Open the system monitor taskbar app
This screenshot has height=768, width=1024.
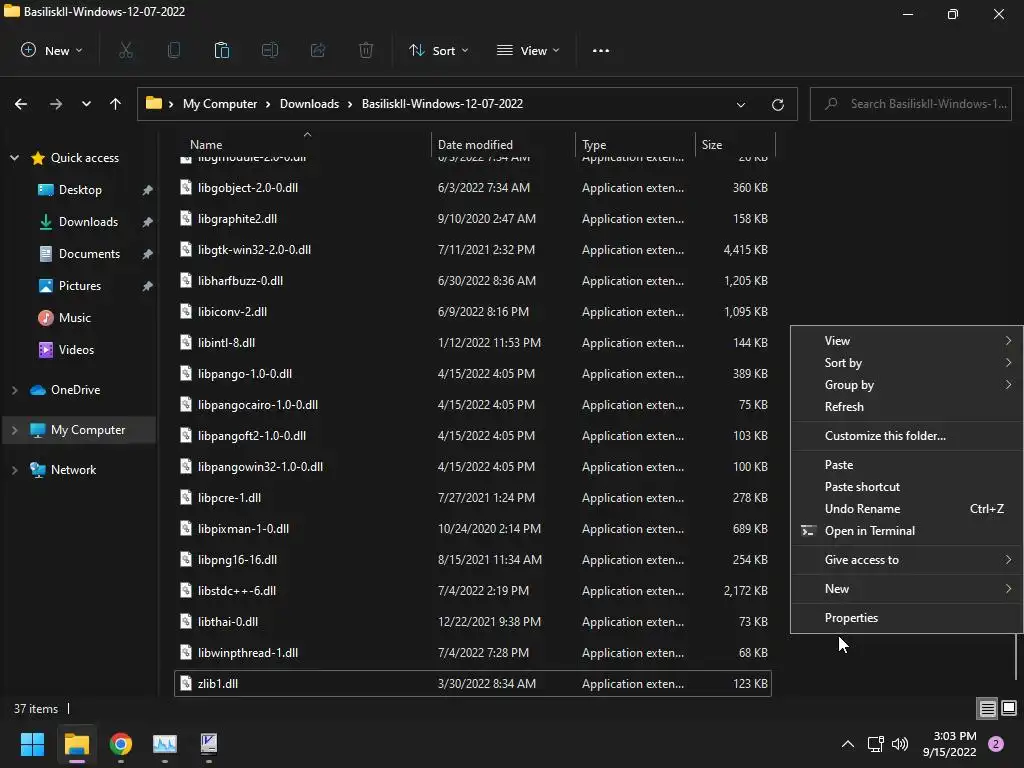coord(165,744)
